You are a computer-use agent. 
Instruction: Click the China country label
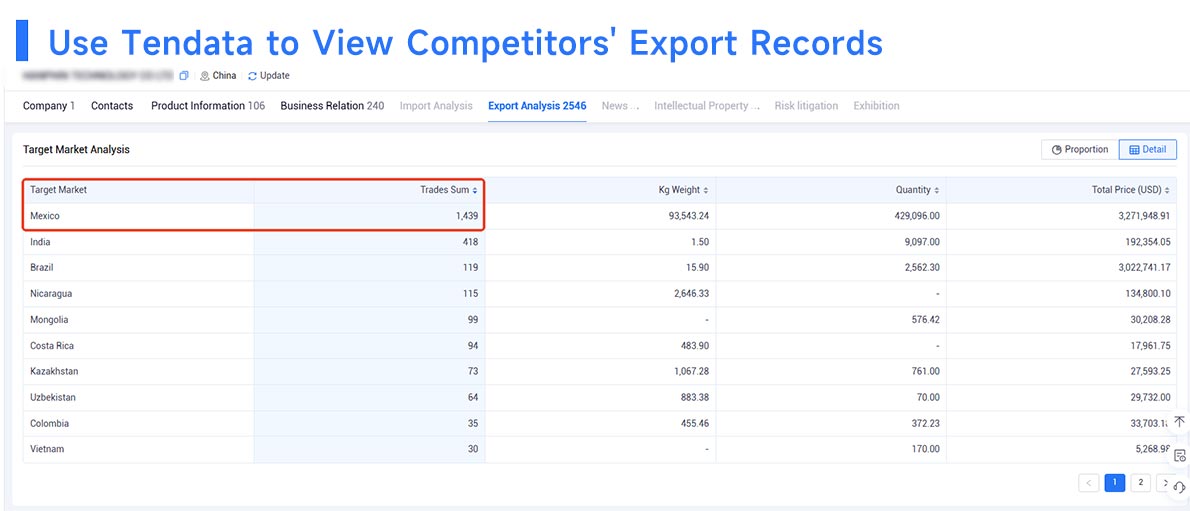224,76
